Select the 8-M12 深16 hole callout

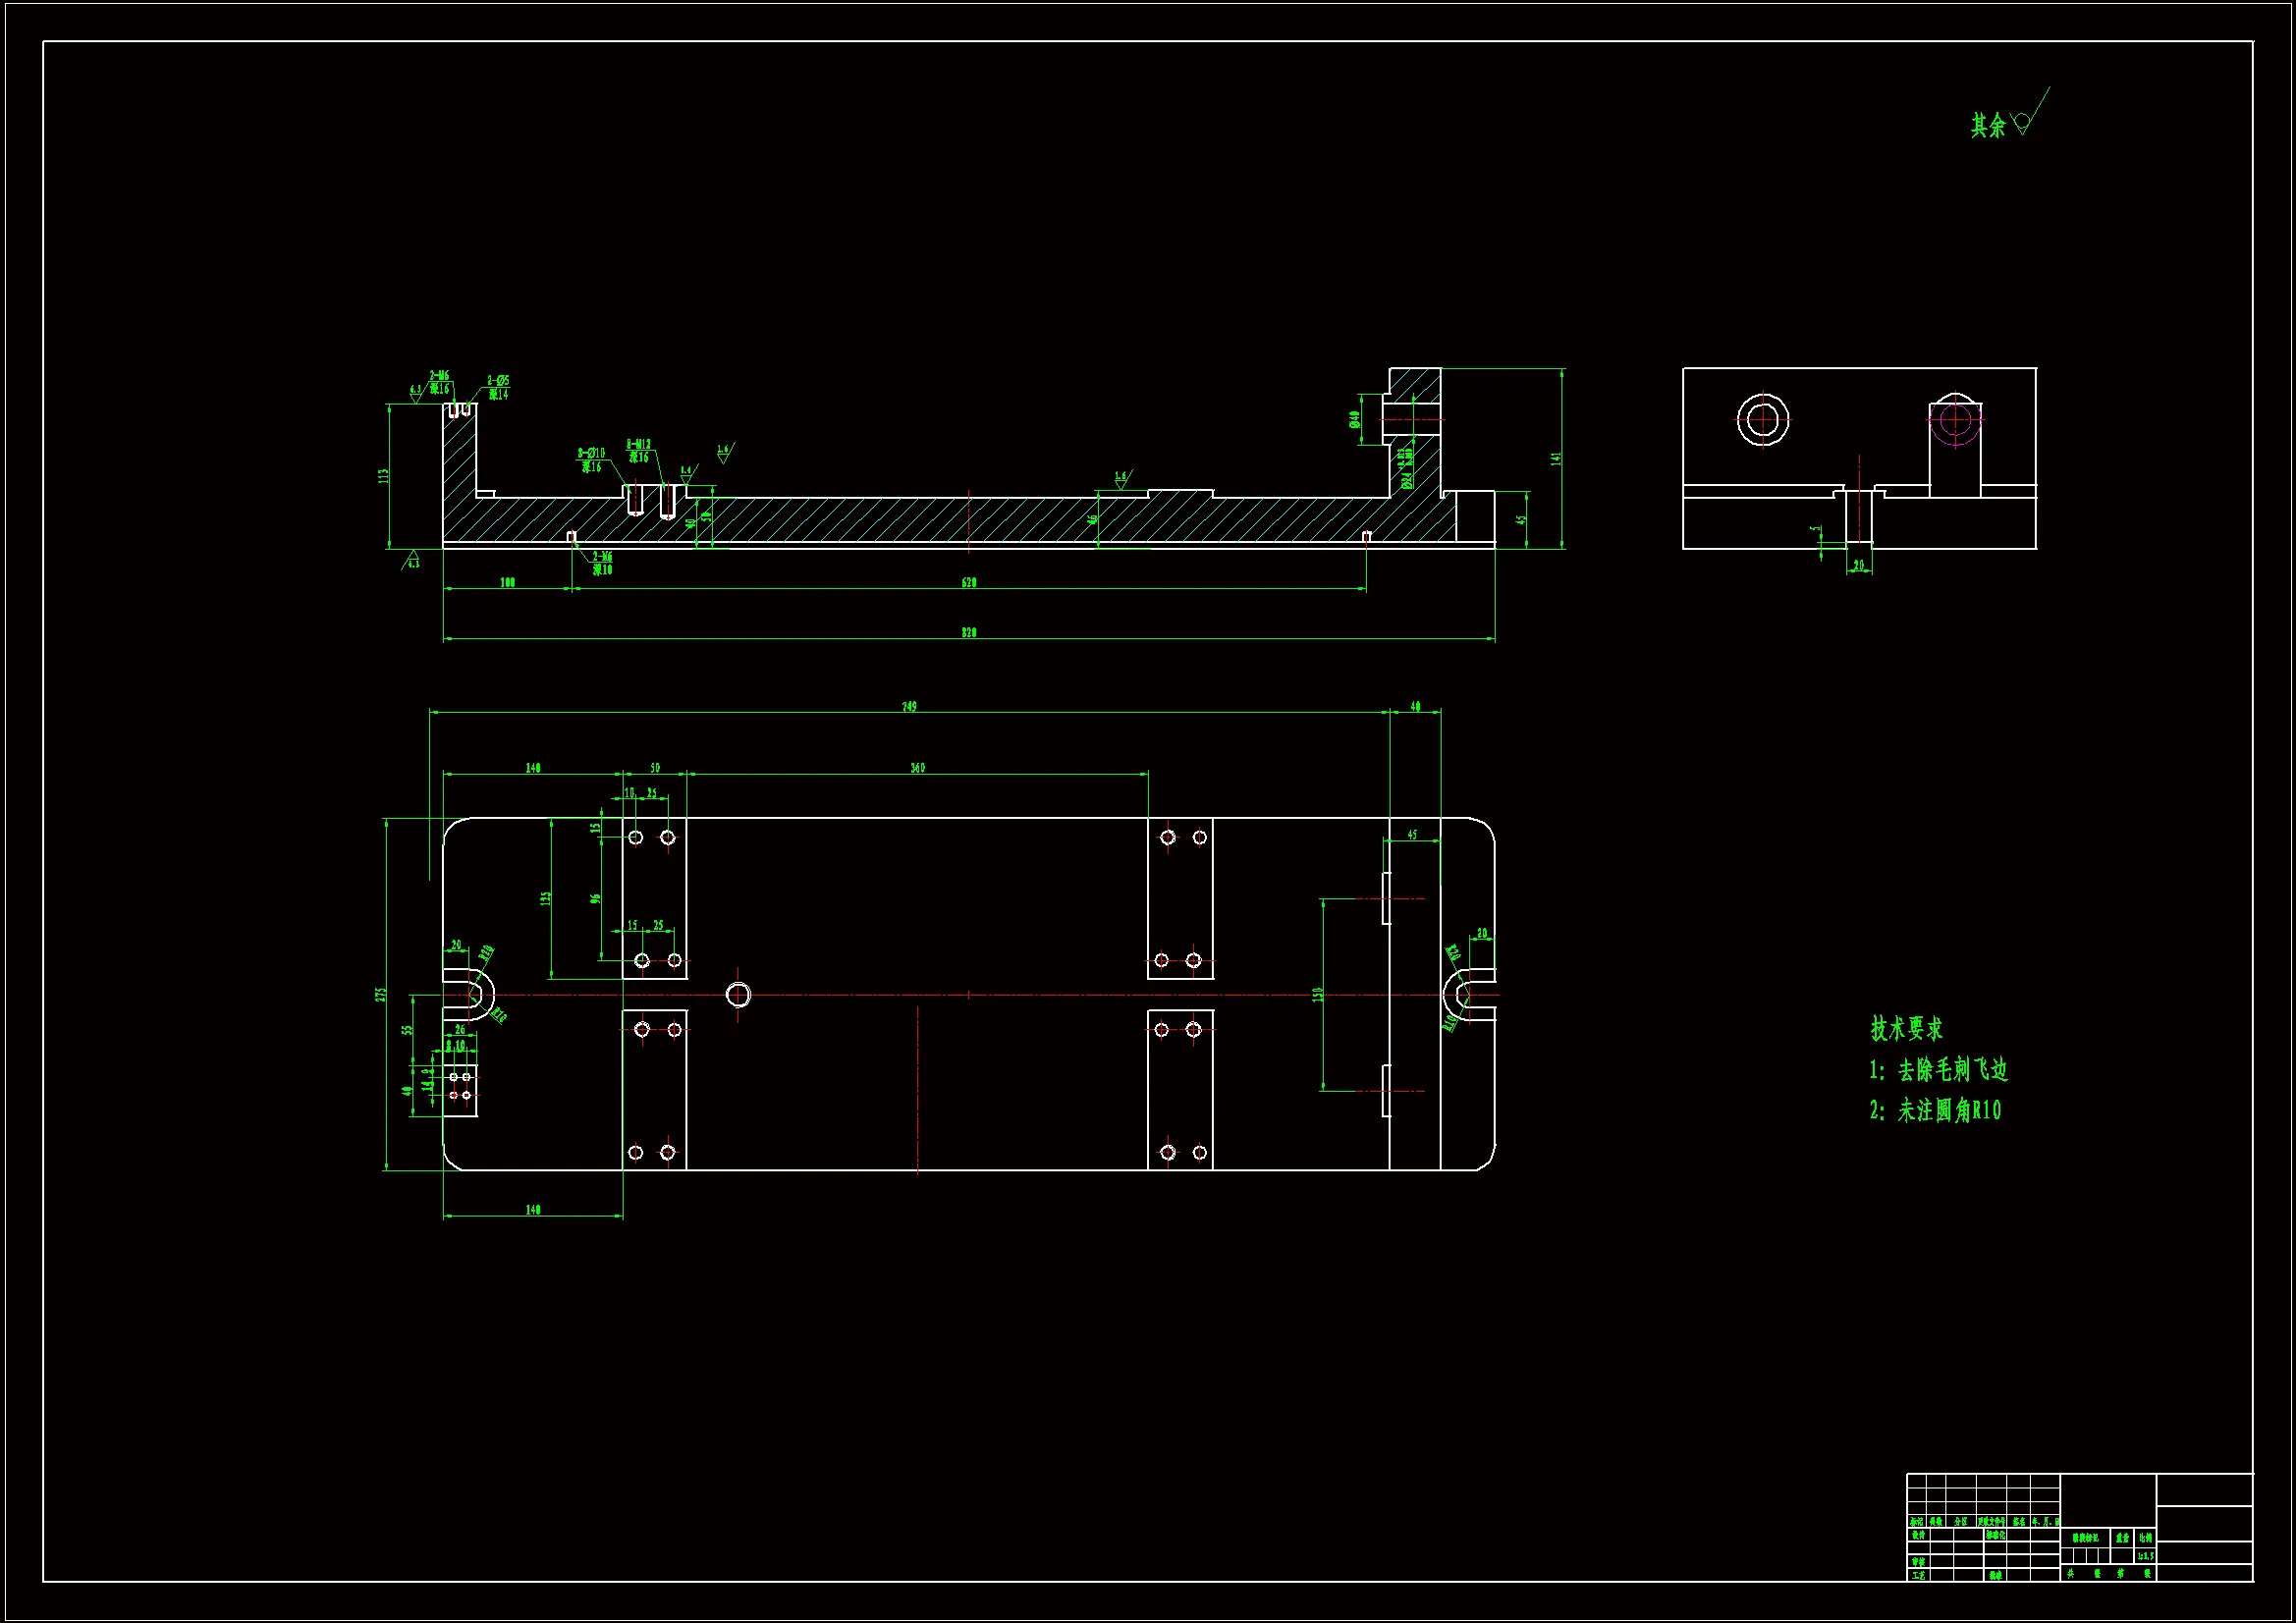click(x=639, y=451)
